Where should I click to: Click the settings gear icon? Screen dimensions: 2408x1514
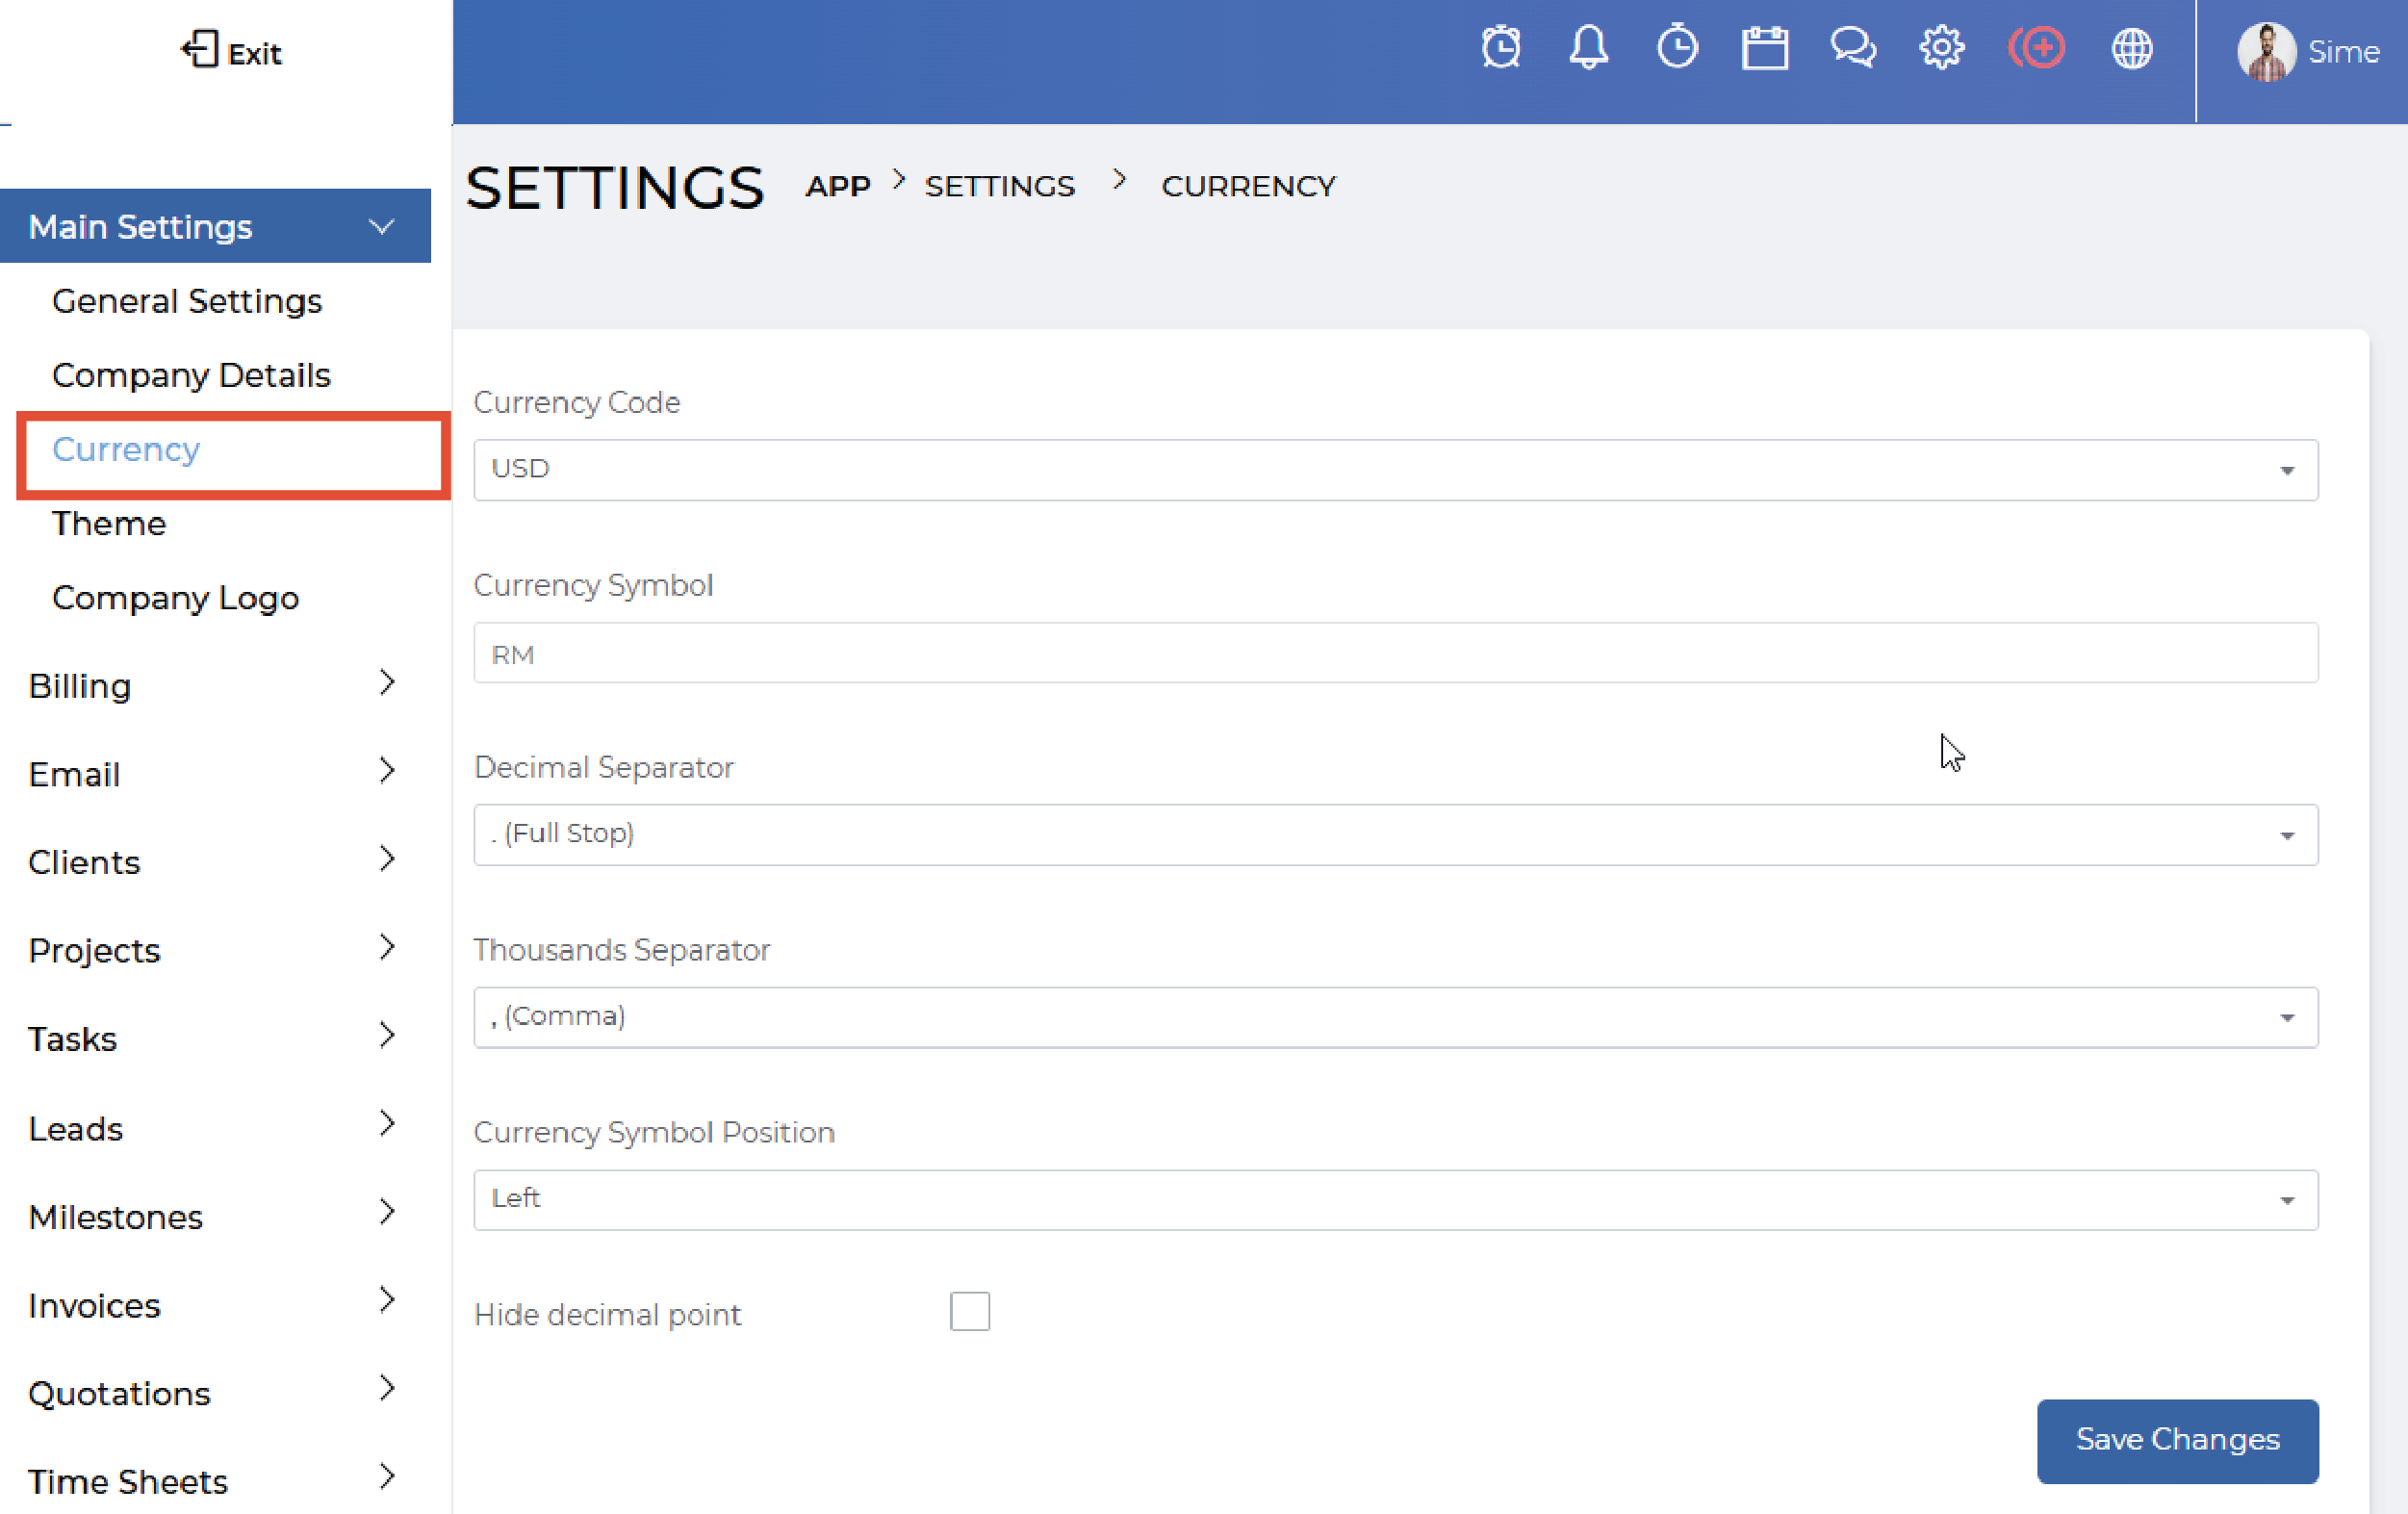click(1941, 48)
